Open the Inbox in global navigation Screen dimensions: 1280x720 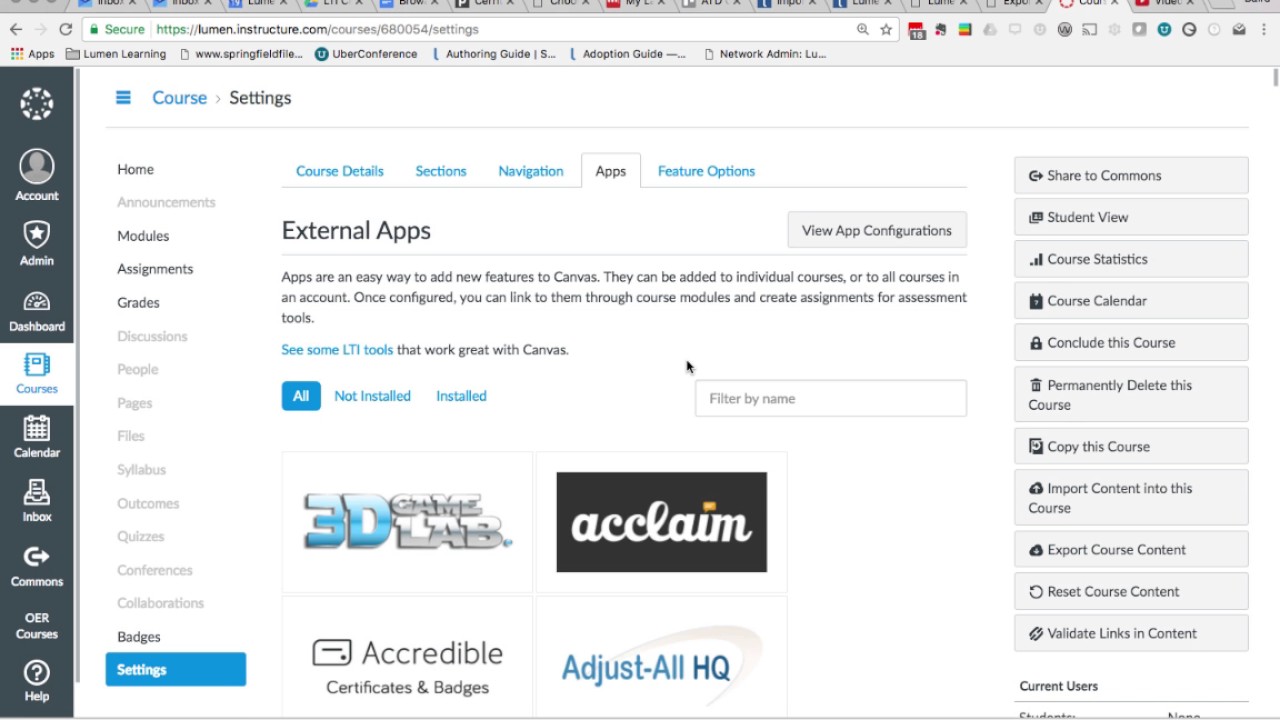coord(37,500)
